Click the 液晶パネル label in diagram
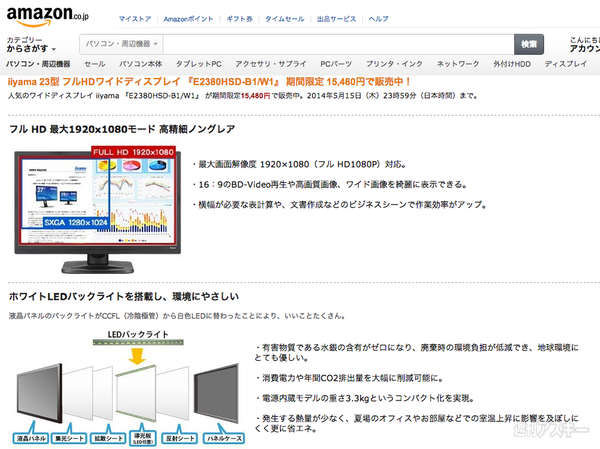600x449 pixels. click(x=31, y=438)
